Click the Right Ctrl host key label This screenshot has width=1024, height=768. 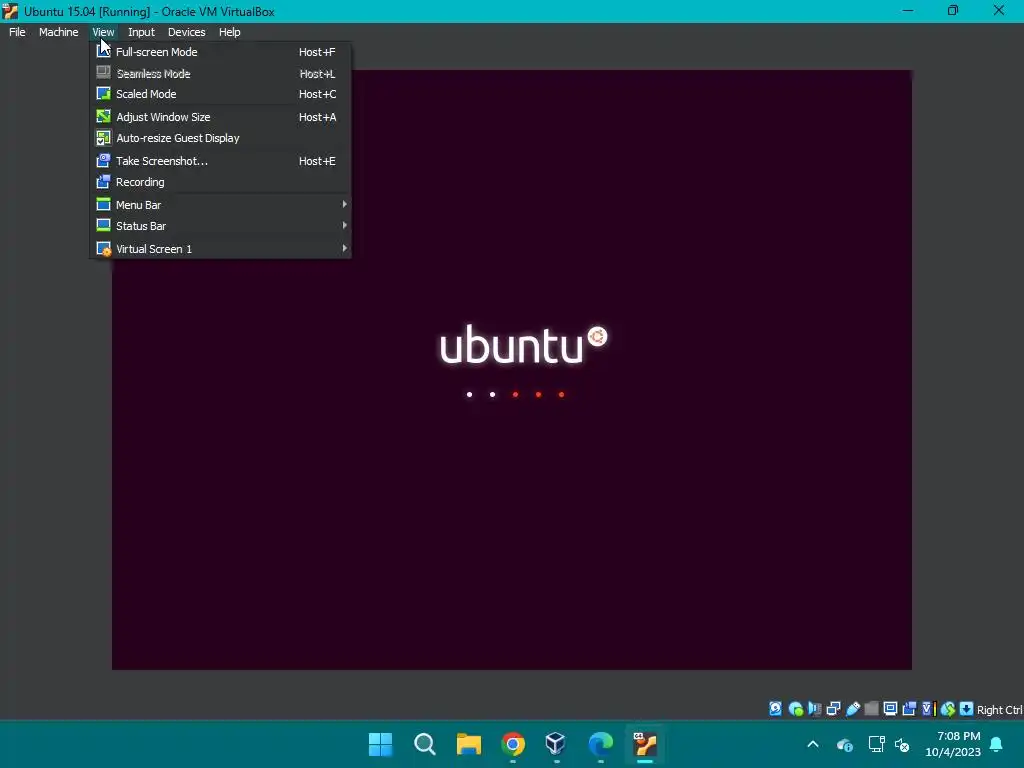[x=999, y=710]
